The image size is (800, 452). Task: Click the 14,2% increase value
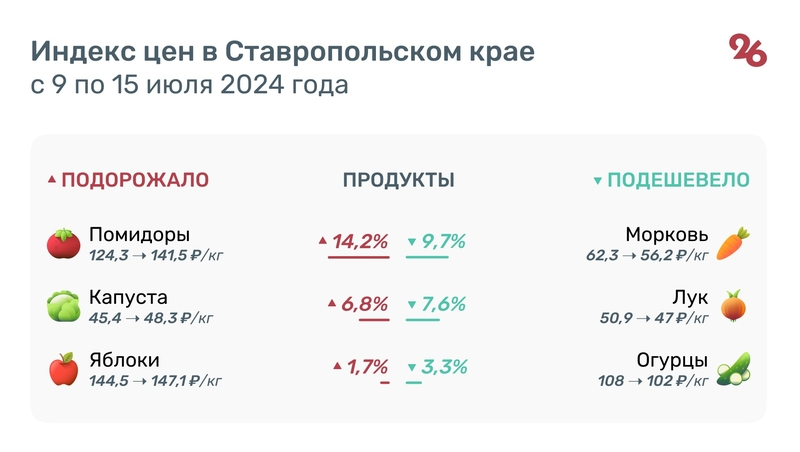tap(360, 241)
